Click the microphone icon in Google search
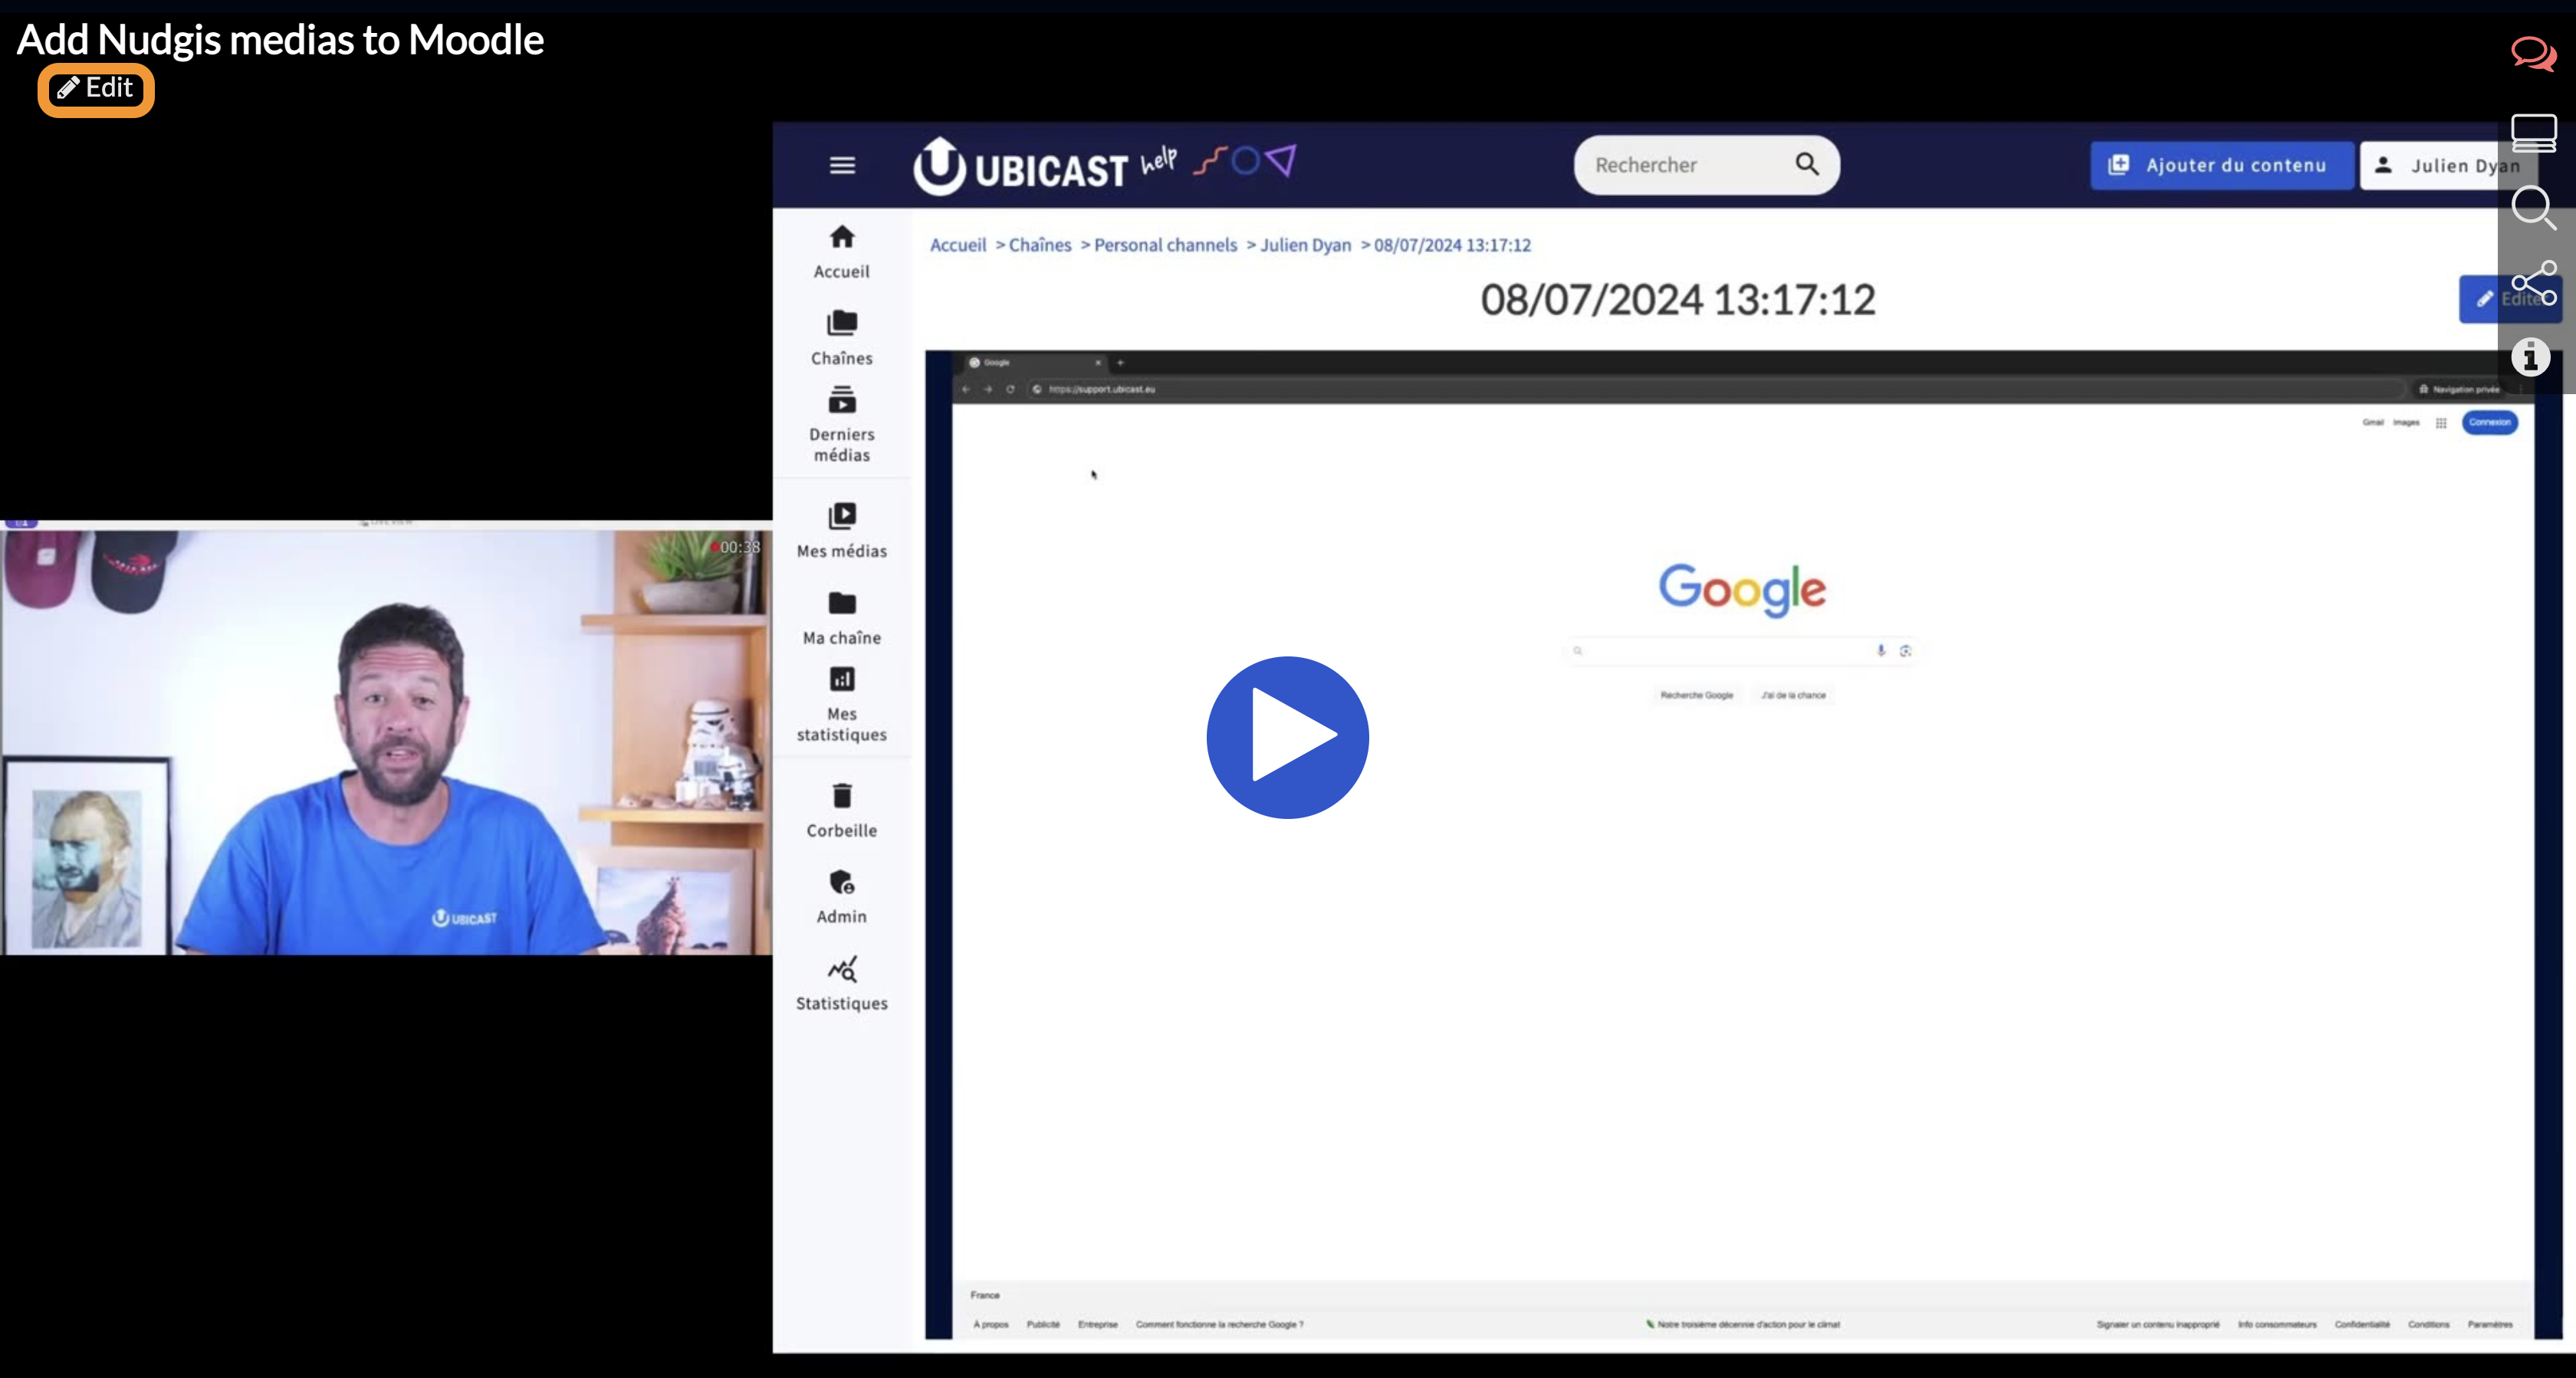The image size is (2576, 1378). coord(1880,651)
